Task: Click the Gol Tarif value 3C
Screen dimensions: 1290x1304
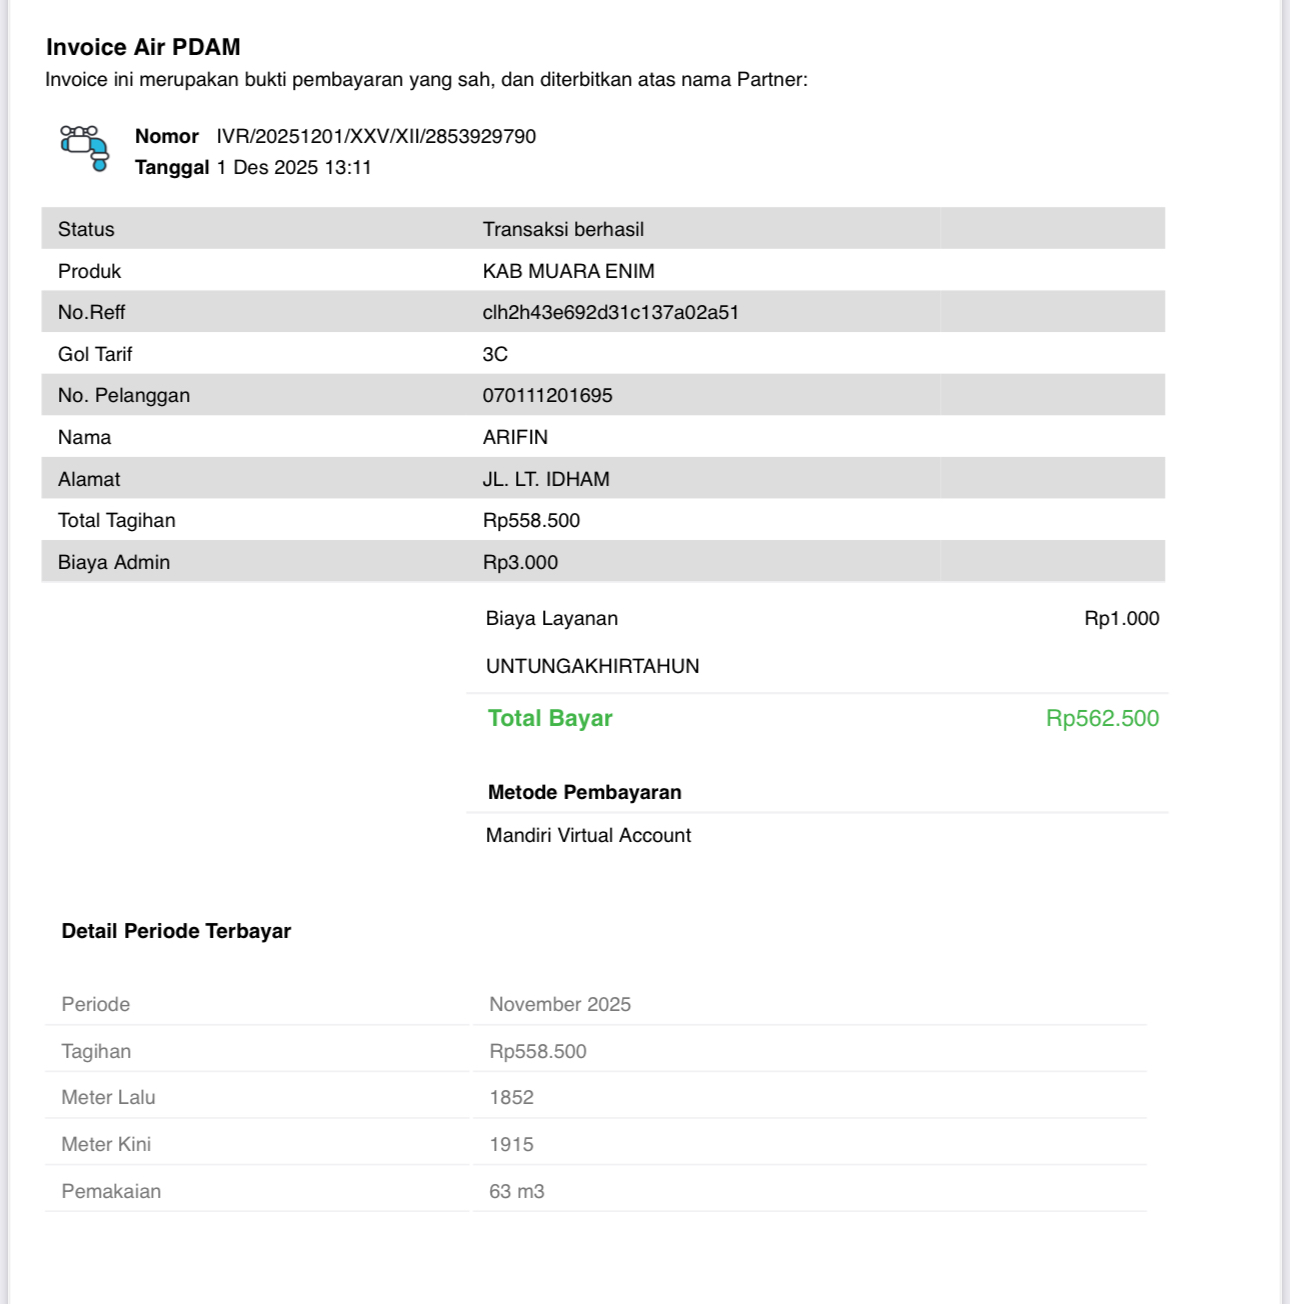Action: (495, 354)
